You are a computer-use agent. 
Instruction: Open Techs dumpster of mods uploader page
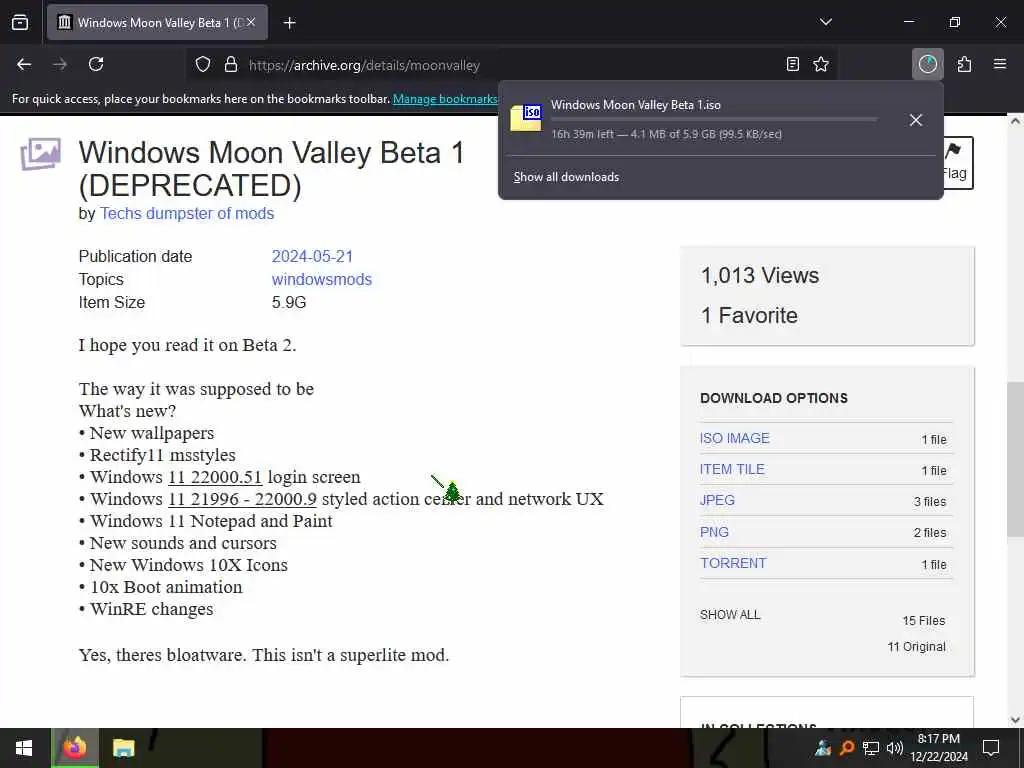[187, 214]
